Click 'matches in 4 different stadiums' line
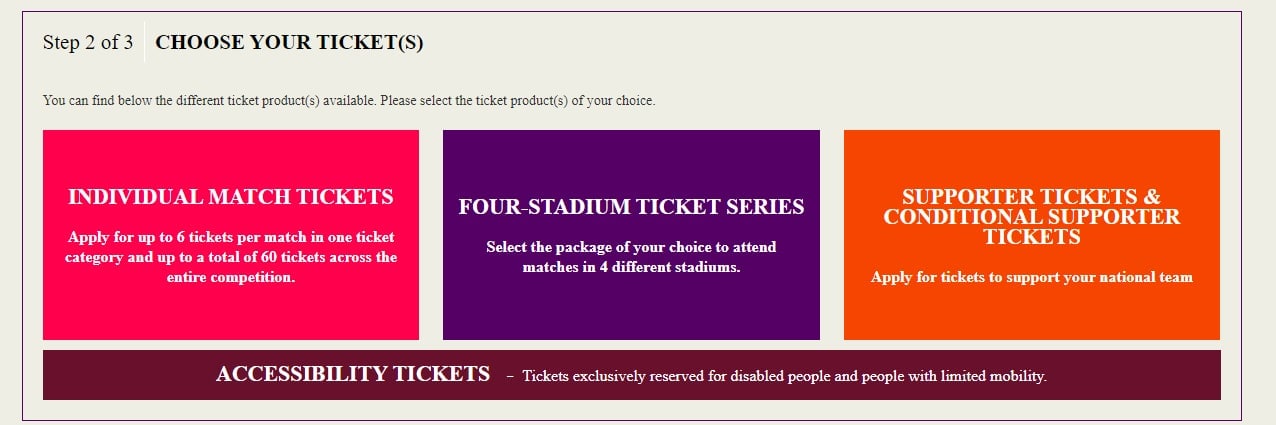The image size is (1276, 425). tap(631, 267)
